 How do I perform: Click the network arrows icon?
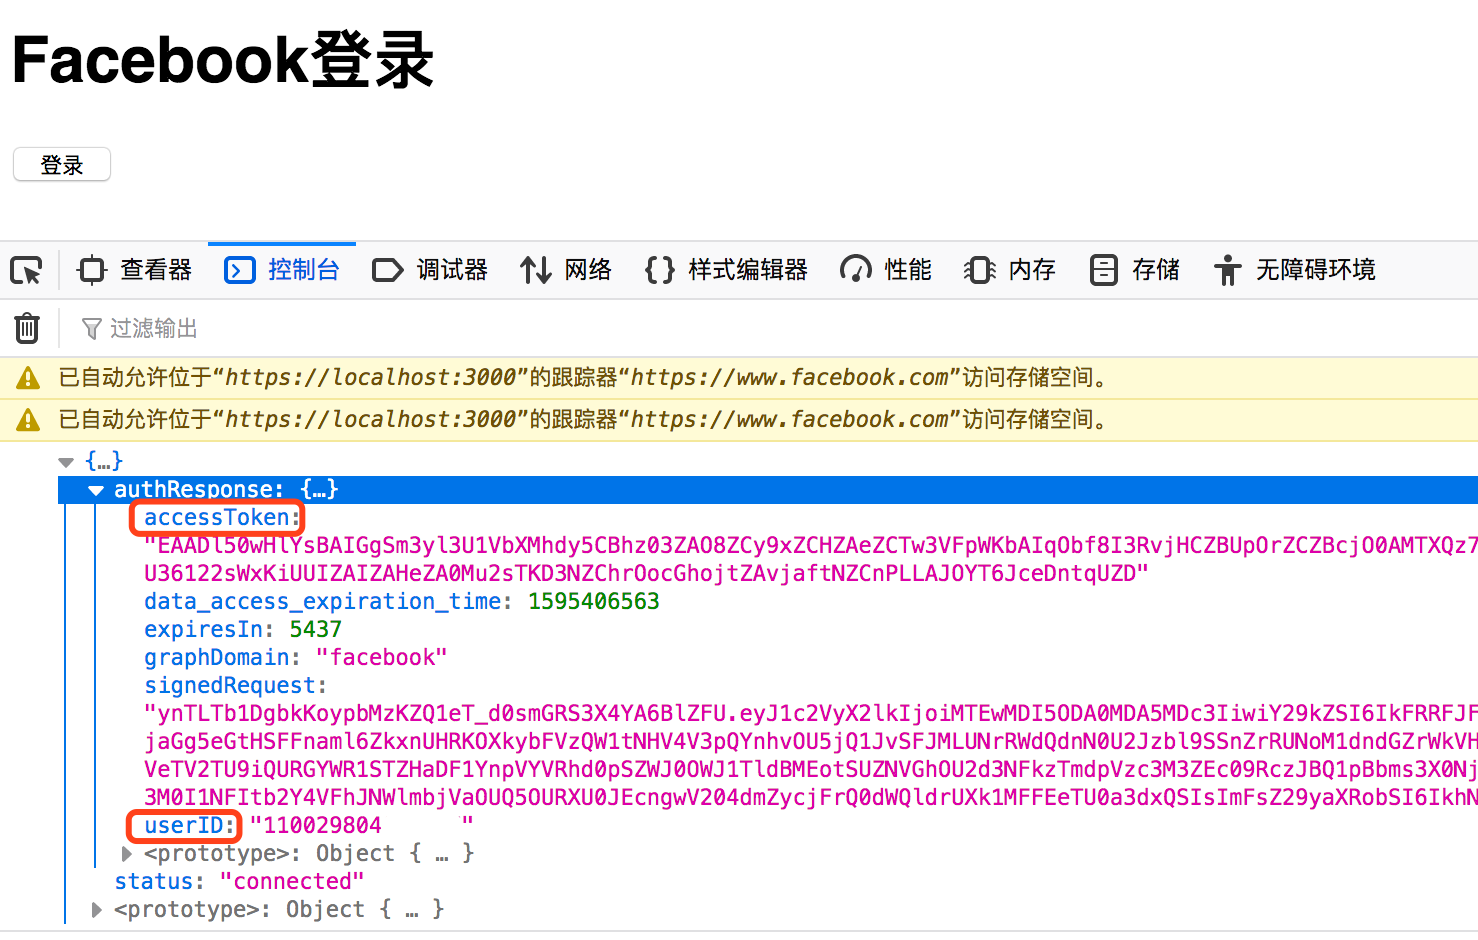(x=535, y=270)
